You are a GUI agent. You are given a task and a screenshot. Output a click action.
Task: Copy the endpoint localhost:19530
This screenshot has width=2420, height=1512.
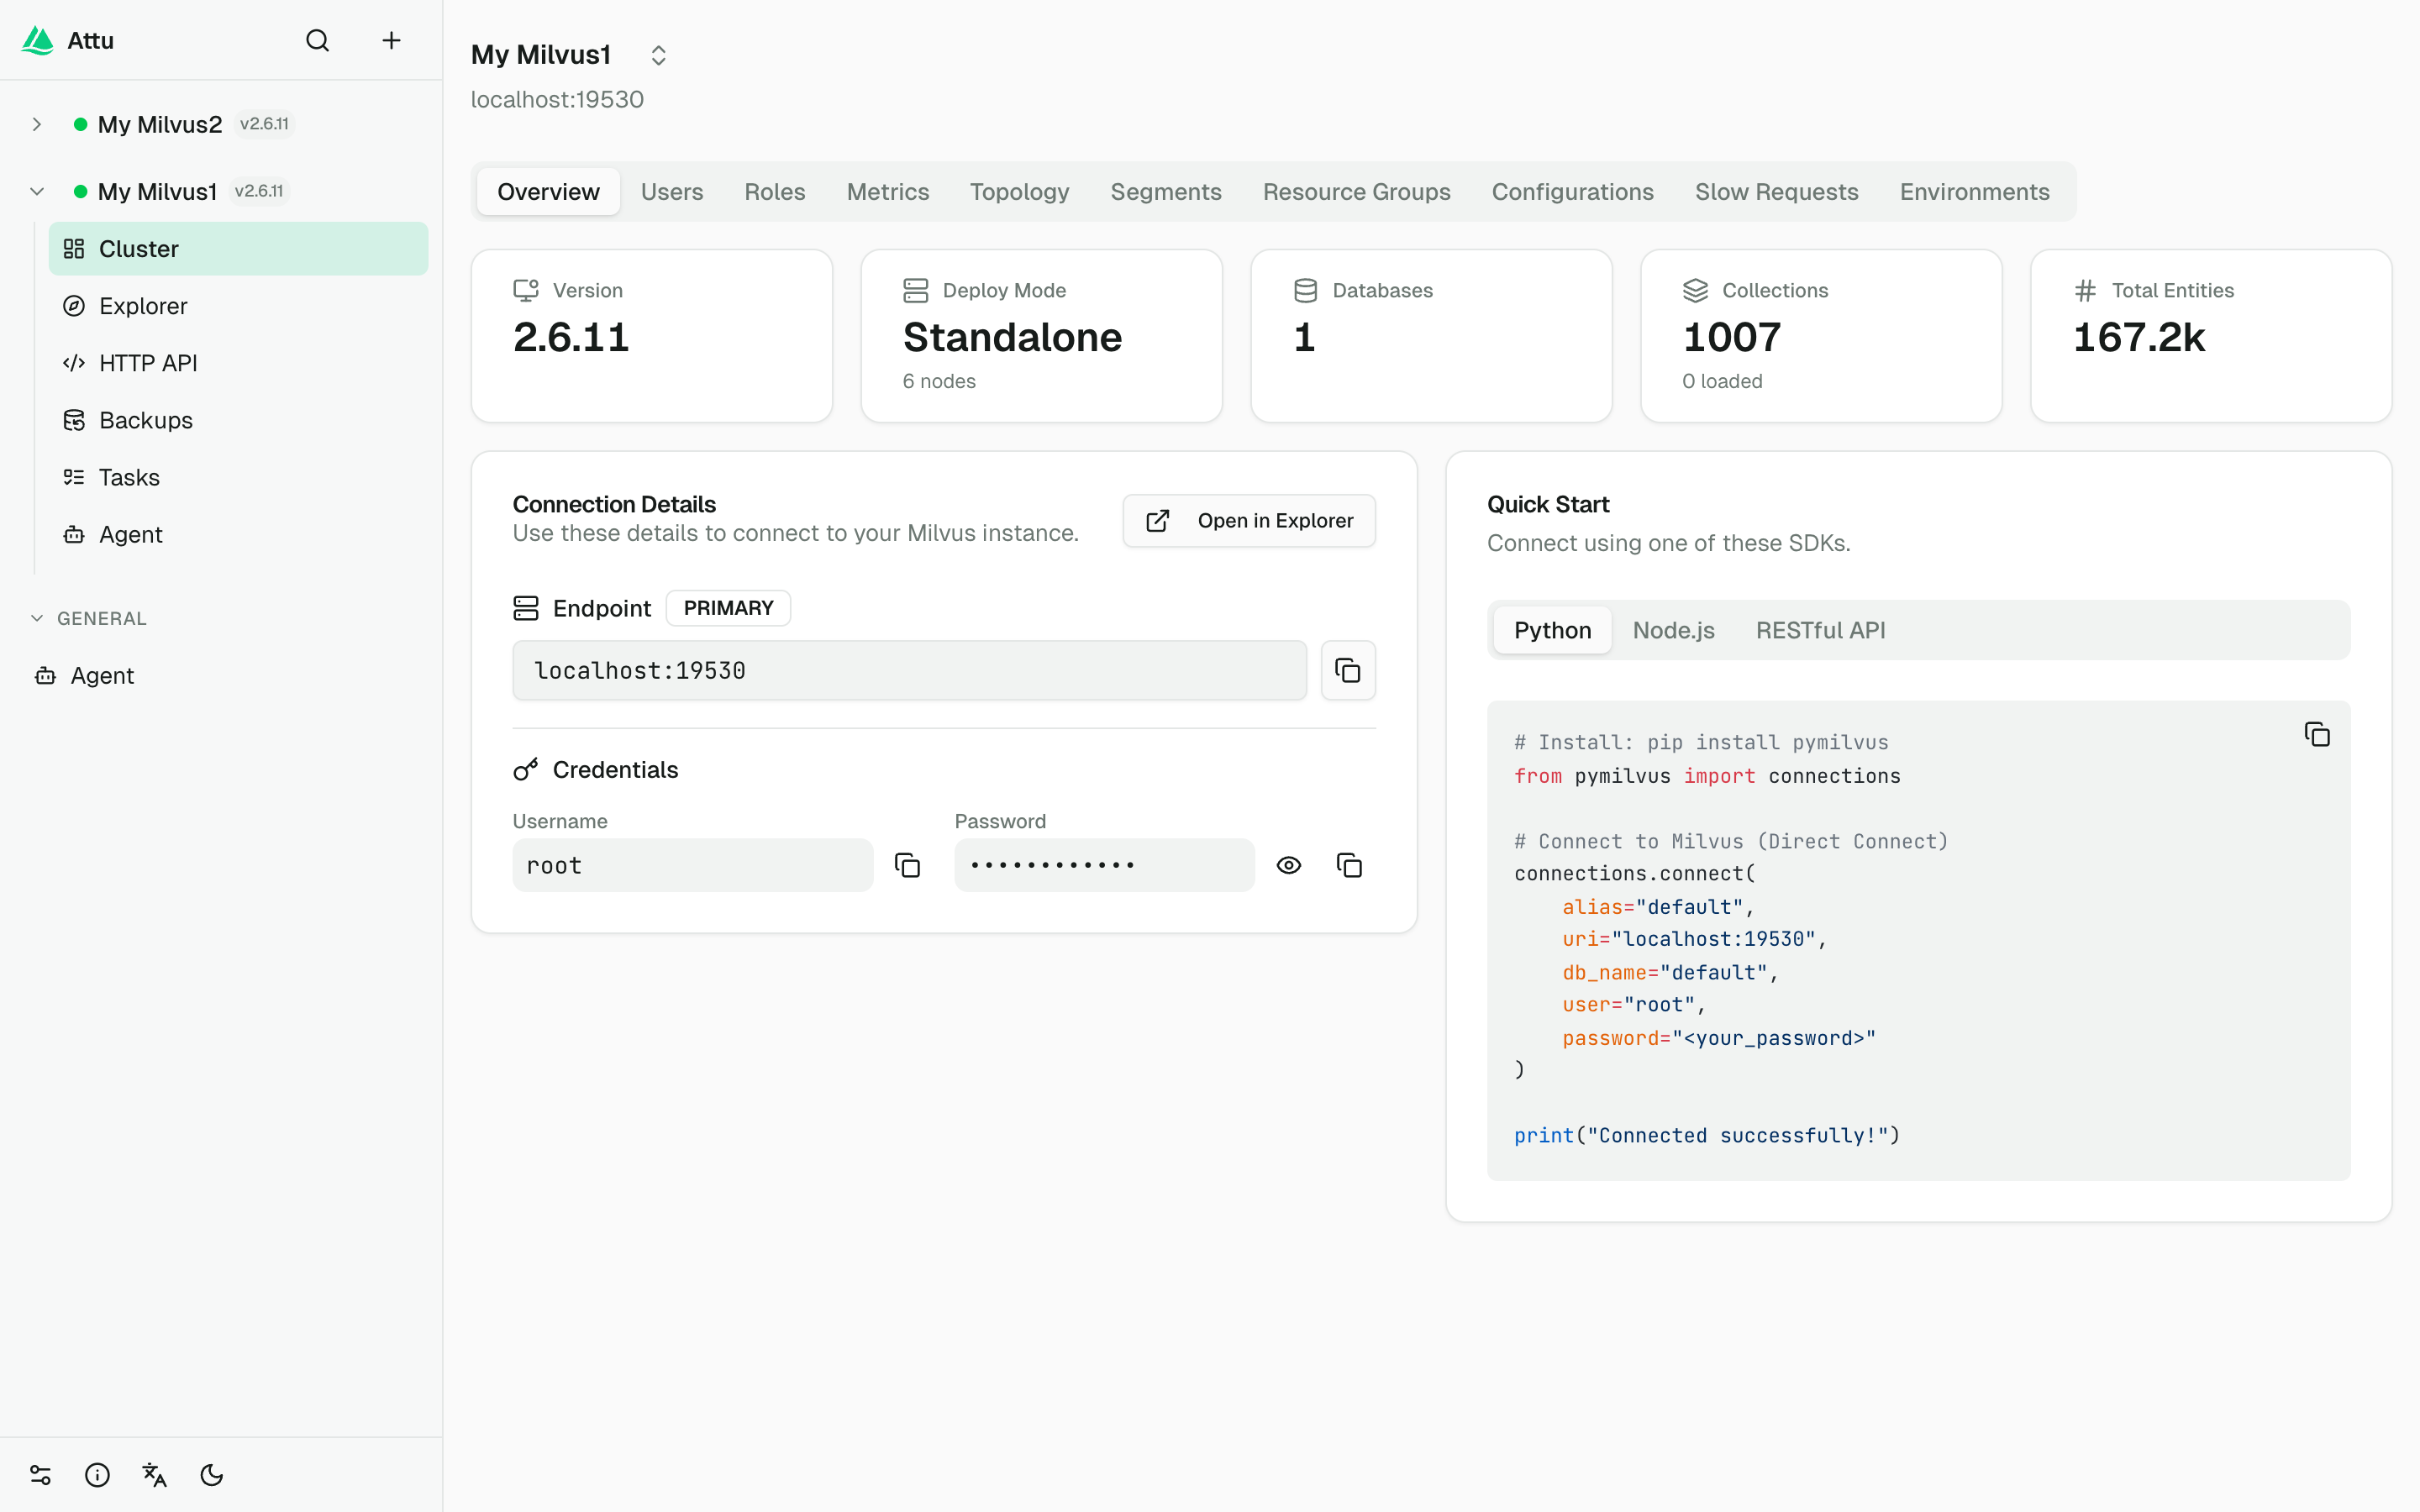(x=1348, y=670)
